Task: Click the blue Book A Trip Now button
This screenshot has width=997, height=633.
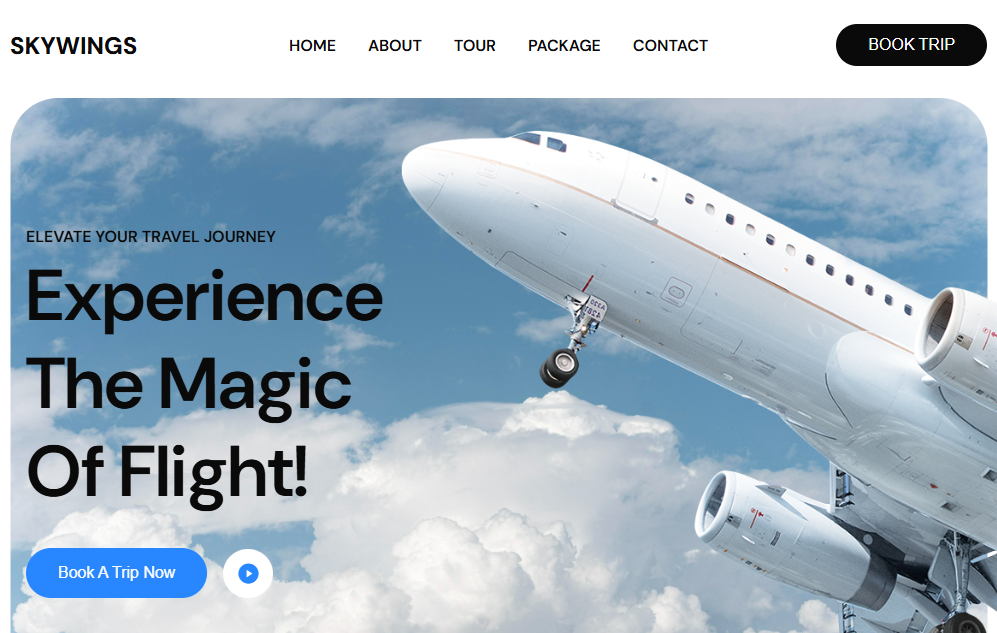Action: point(116,573)
